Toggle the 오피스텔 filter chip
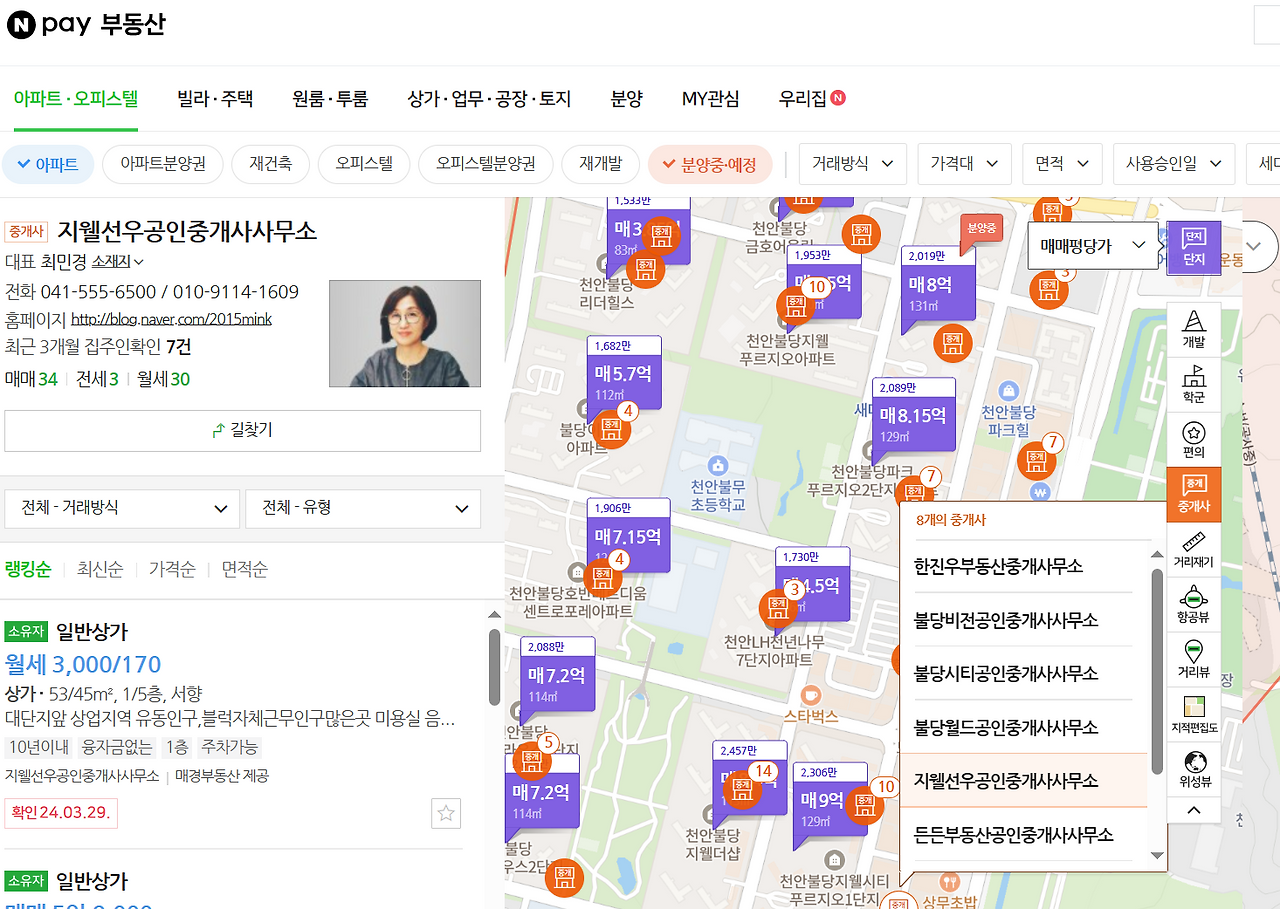 tap(364, 164)
